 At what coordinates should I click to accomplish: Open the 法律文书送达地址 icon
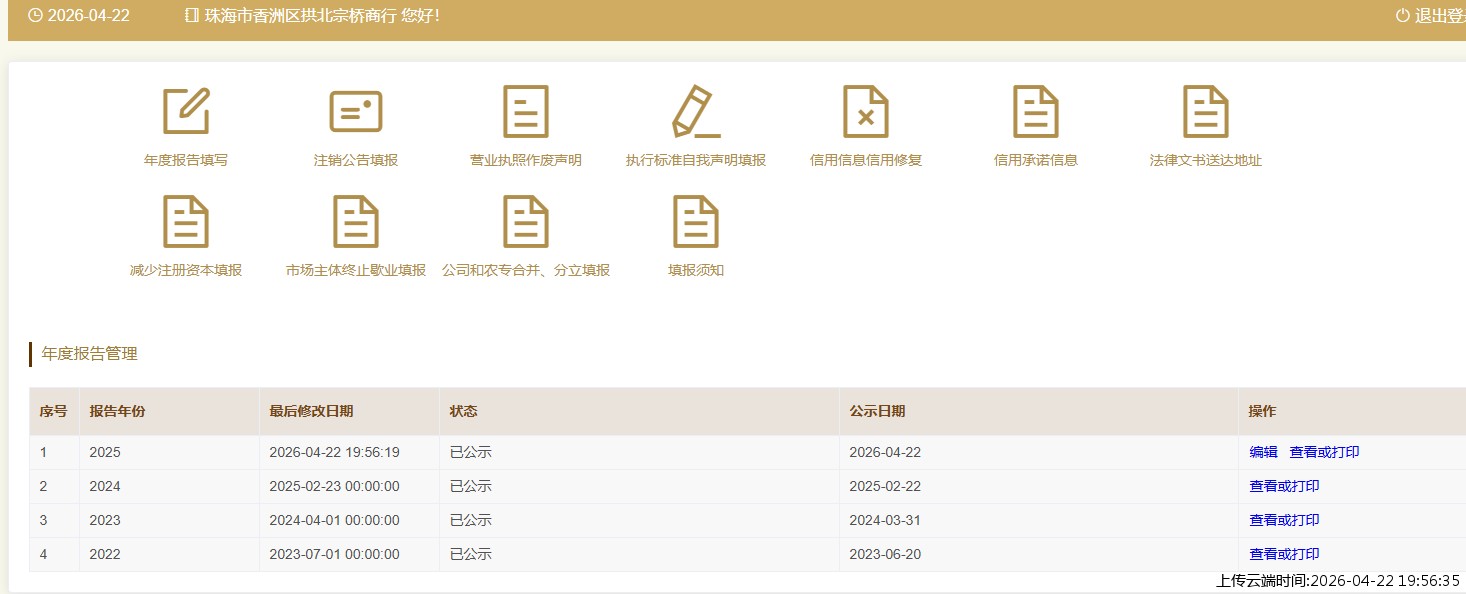1206,111
